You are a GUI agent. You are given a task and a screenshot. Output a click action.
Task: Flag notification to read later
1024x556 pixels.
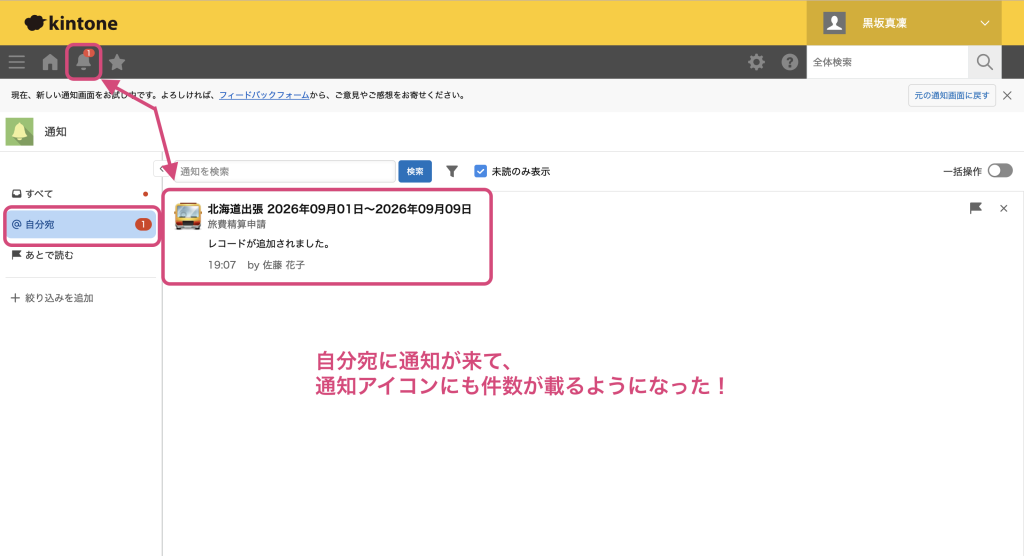pos(976,208)
